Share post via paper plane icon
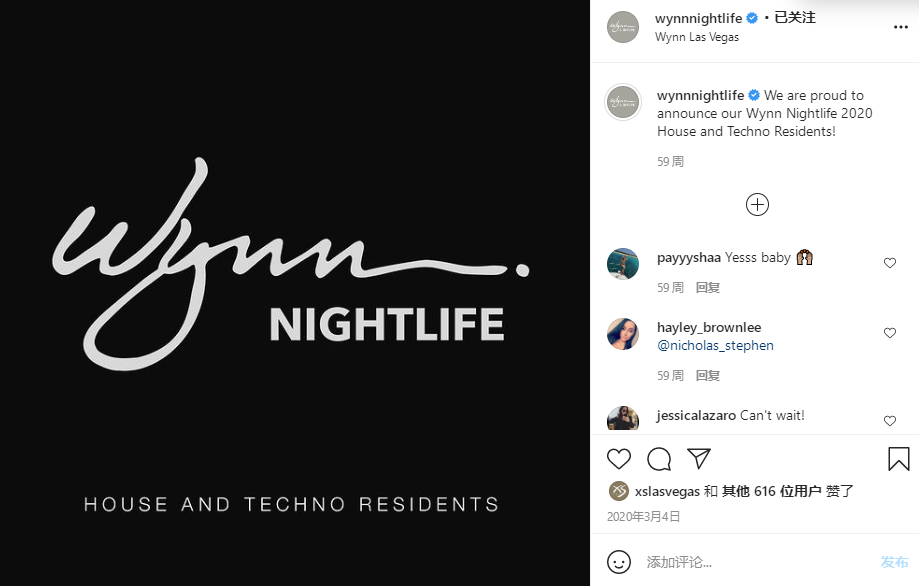Screen dimensions: 919x586 tap(699, 459)
